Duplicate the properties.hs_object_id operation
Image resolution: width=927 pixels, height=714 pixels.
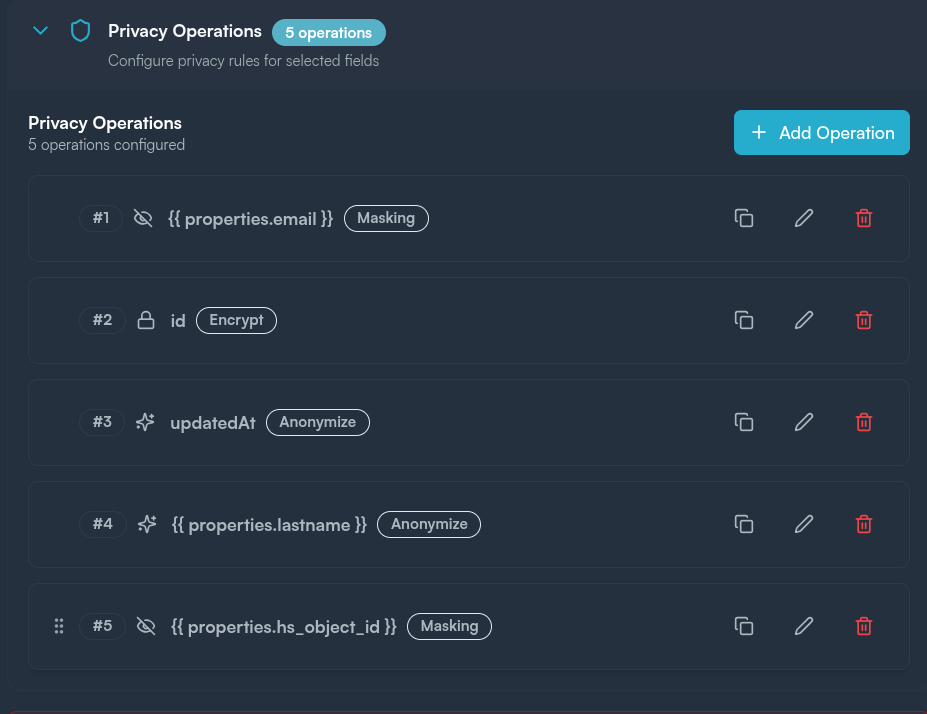coord(743,626)
